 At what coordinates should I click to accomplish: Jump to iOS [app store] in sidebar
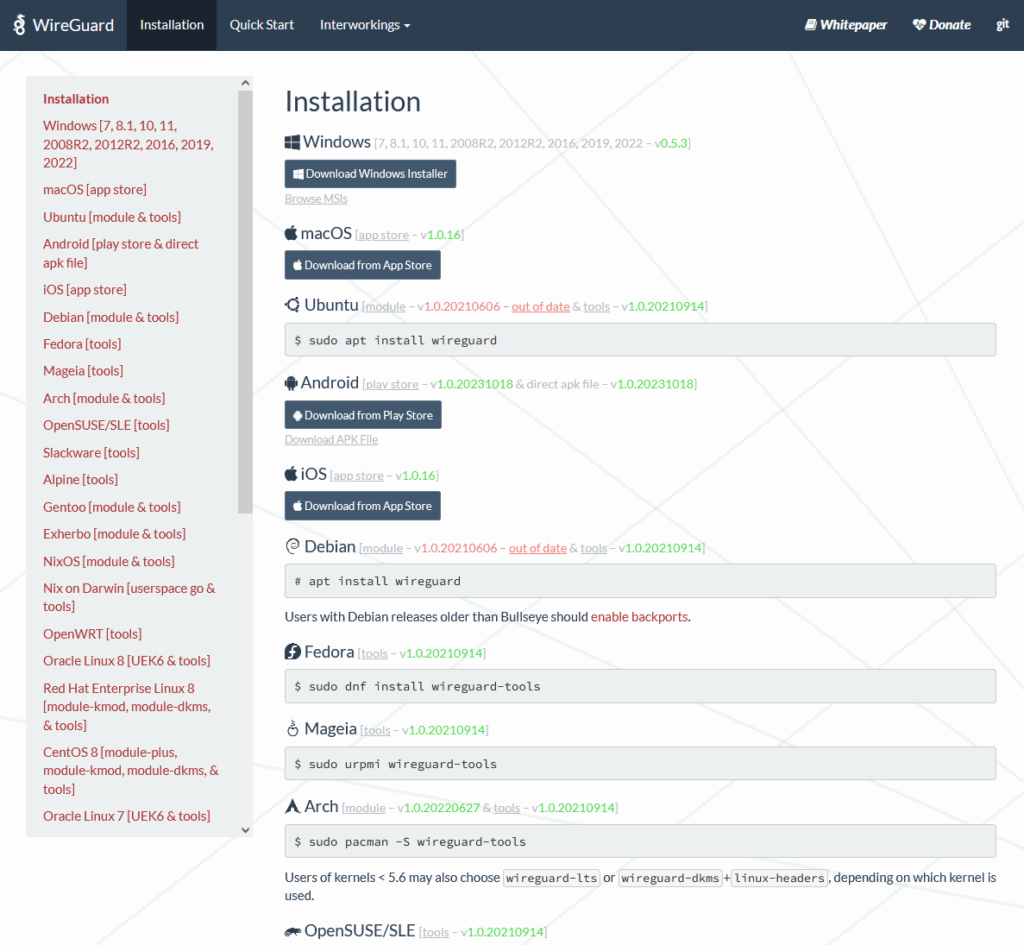click(85, 290)
